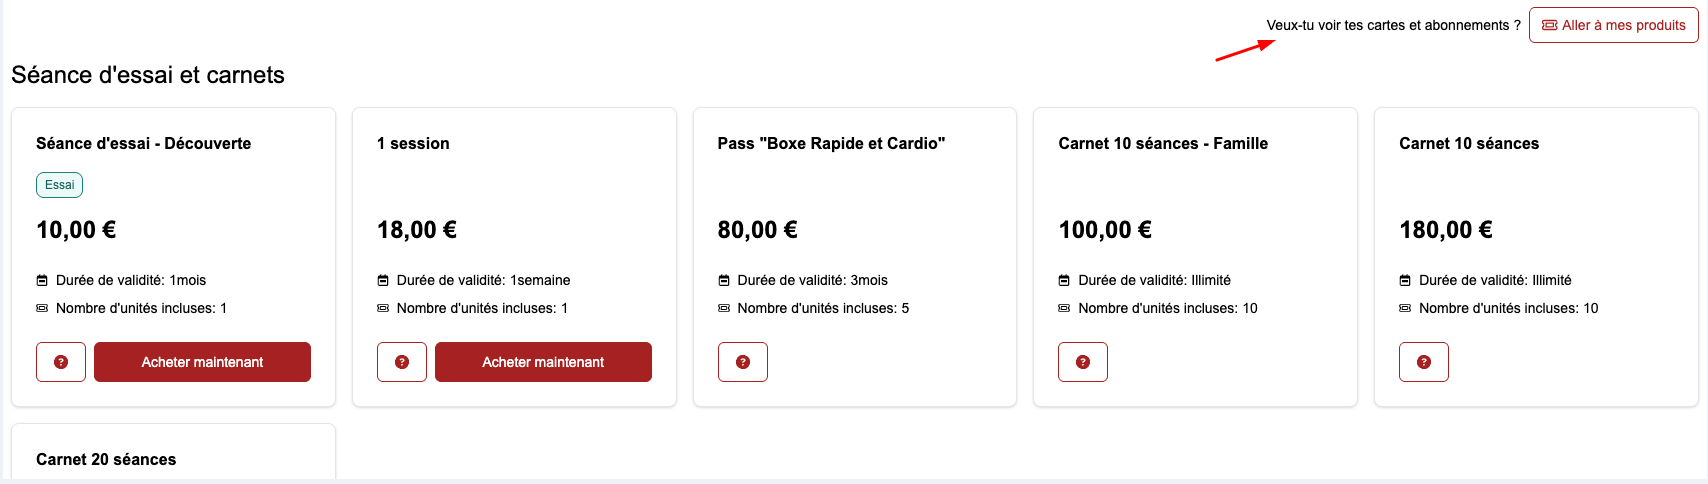Go to Aller à mes produits
Viewport: 1708px width, 484px height.
tap(1613, 25)
